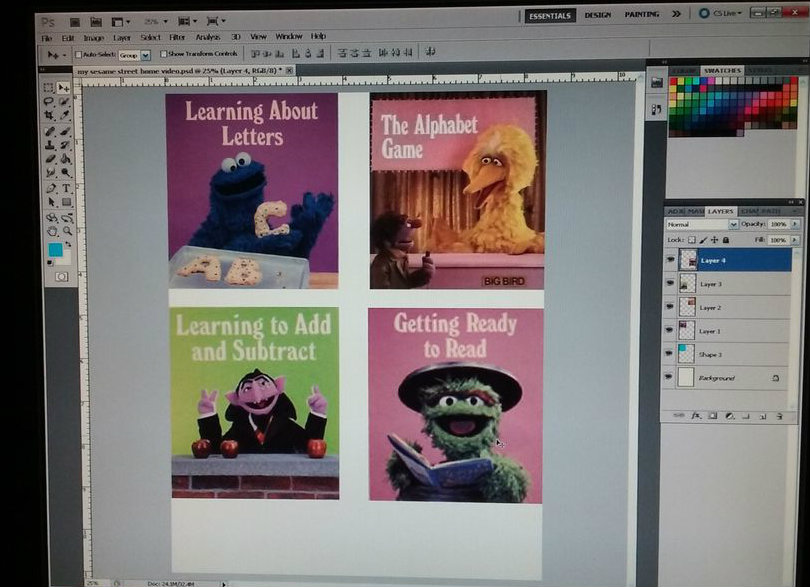Switch to the Design workspace

[598, 15]
